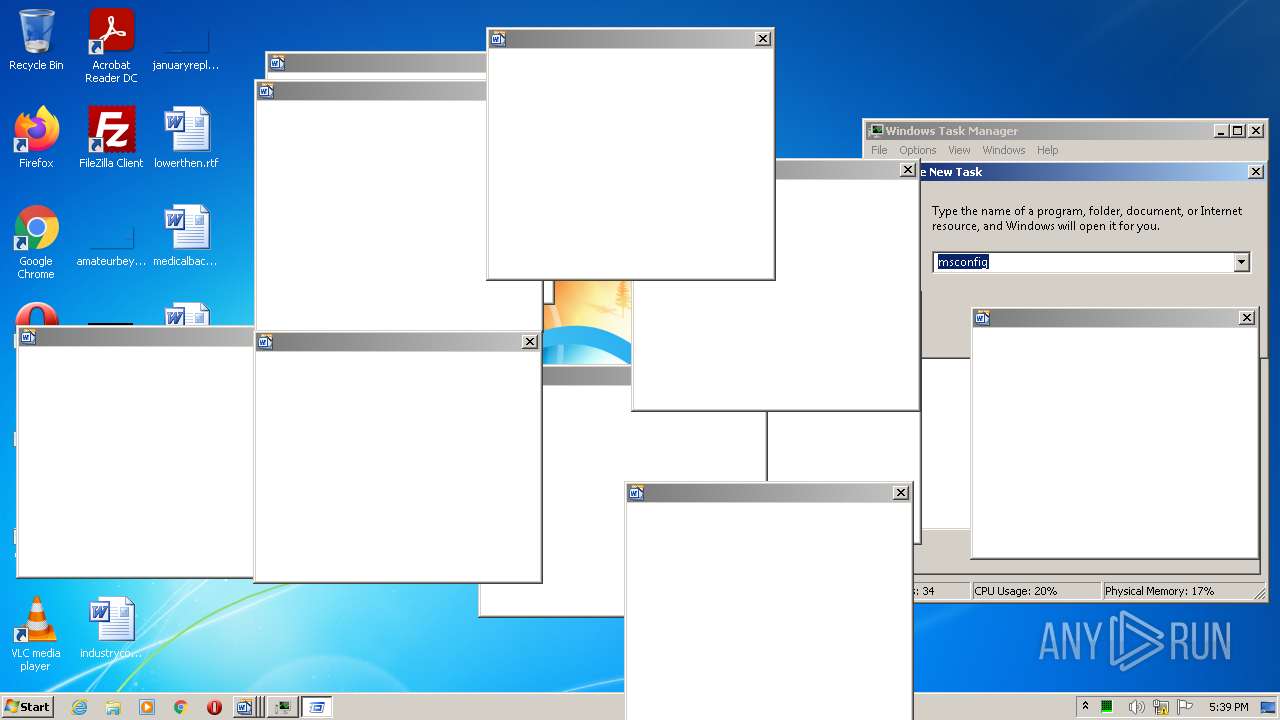Click the 5:39 PM clock
1280x720 pixels.
click(x=1228, y=707)
